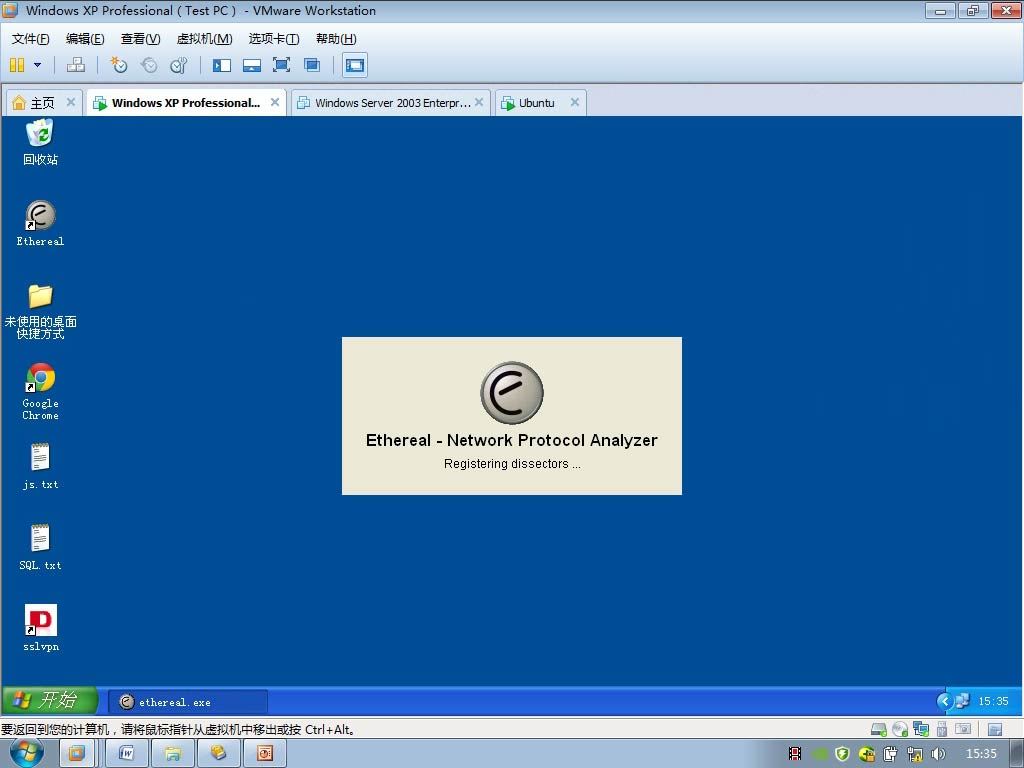
Task: Select the Ethereal desktop shortcut
Action: click(x=40, y=223)
